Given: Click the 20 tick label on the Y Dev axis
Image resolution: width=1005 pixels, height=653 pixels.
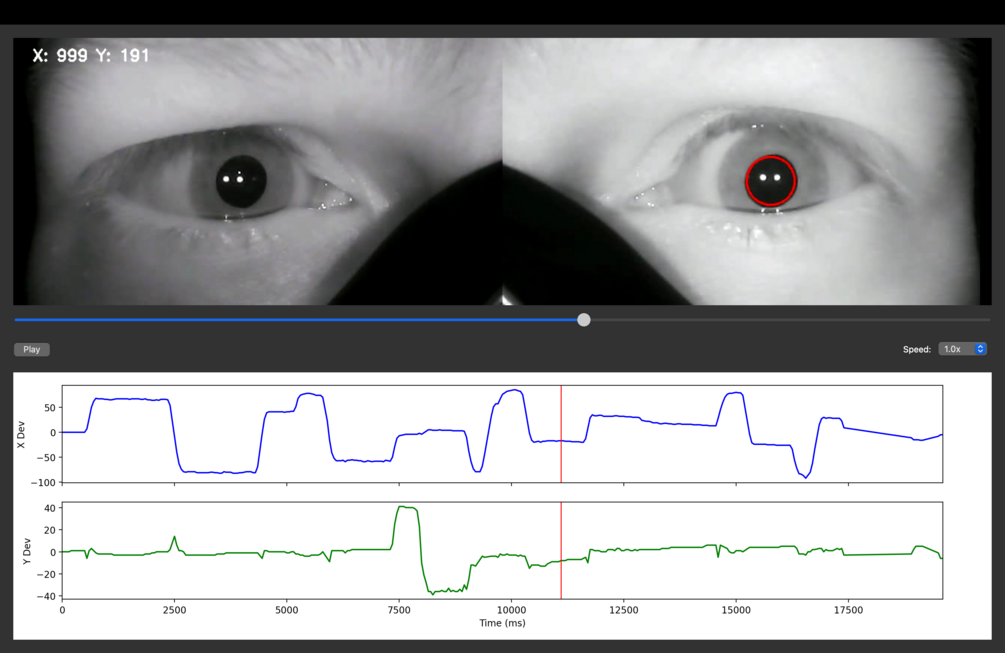Looking at the screenshot, I should [x=50, y=530].
